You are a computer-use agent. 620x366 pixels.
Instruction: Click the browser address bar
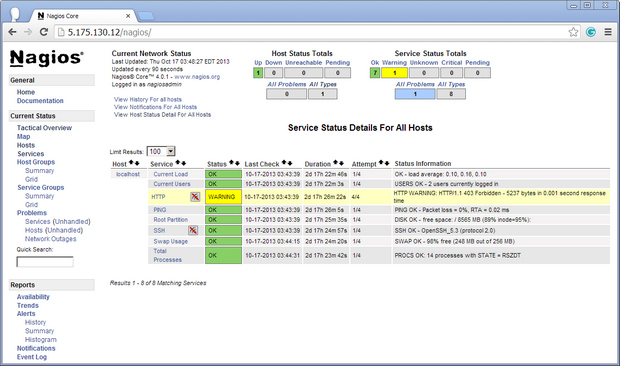tap(316, 32)
